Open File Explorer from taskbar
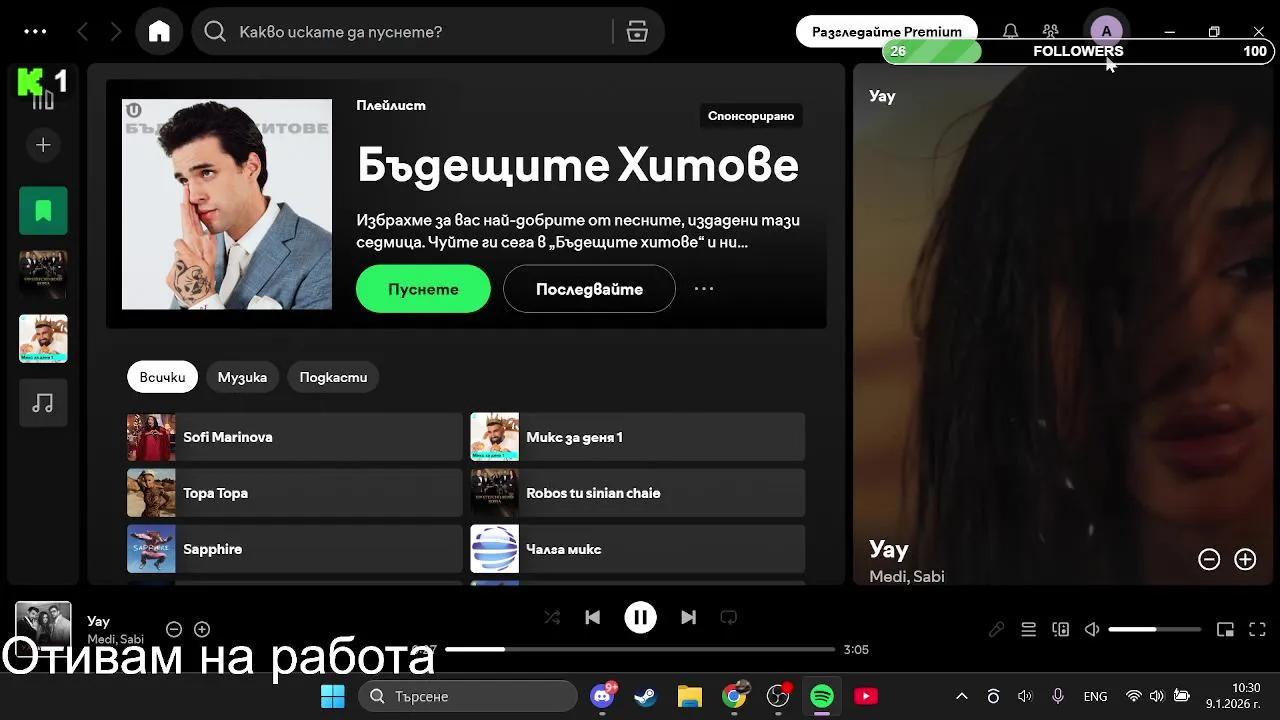1280x720 pixels. click(x=690, y=696)
